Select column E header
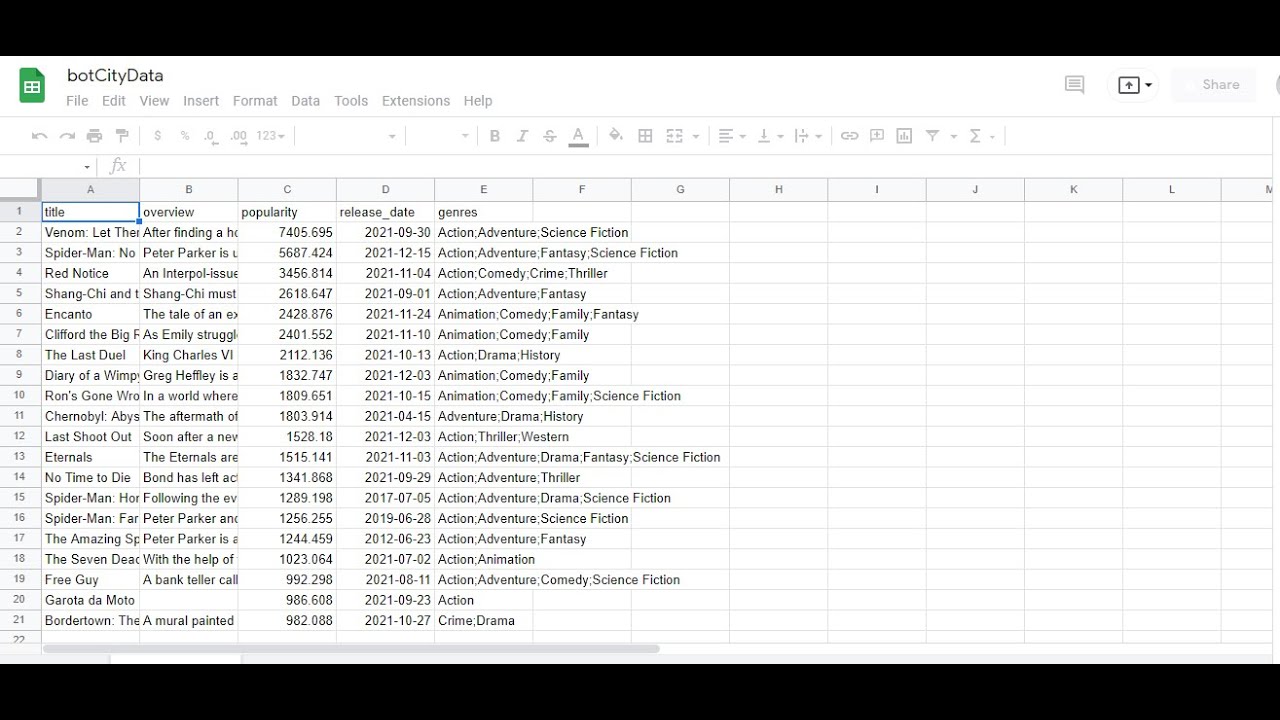 point(483,189)
